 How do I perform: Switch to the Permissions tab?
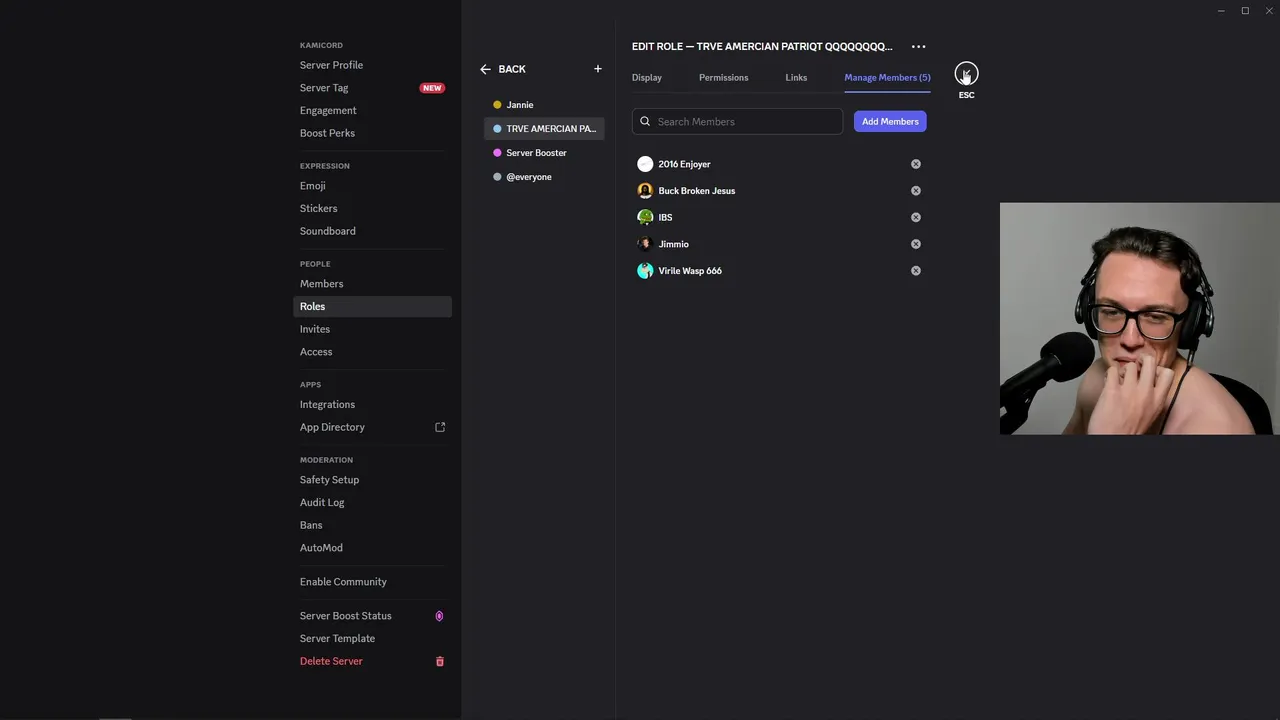723,77
